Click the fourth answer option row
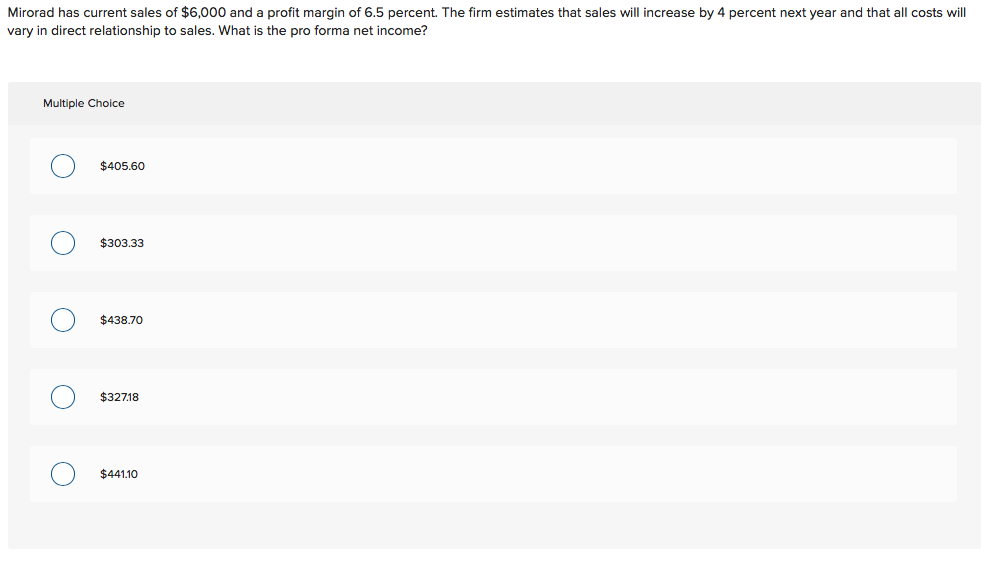 pyautogui.click(x=494, y=396)
